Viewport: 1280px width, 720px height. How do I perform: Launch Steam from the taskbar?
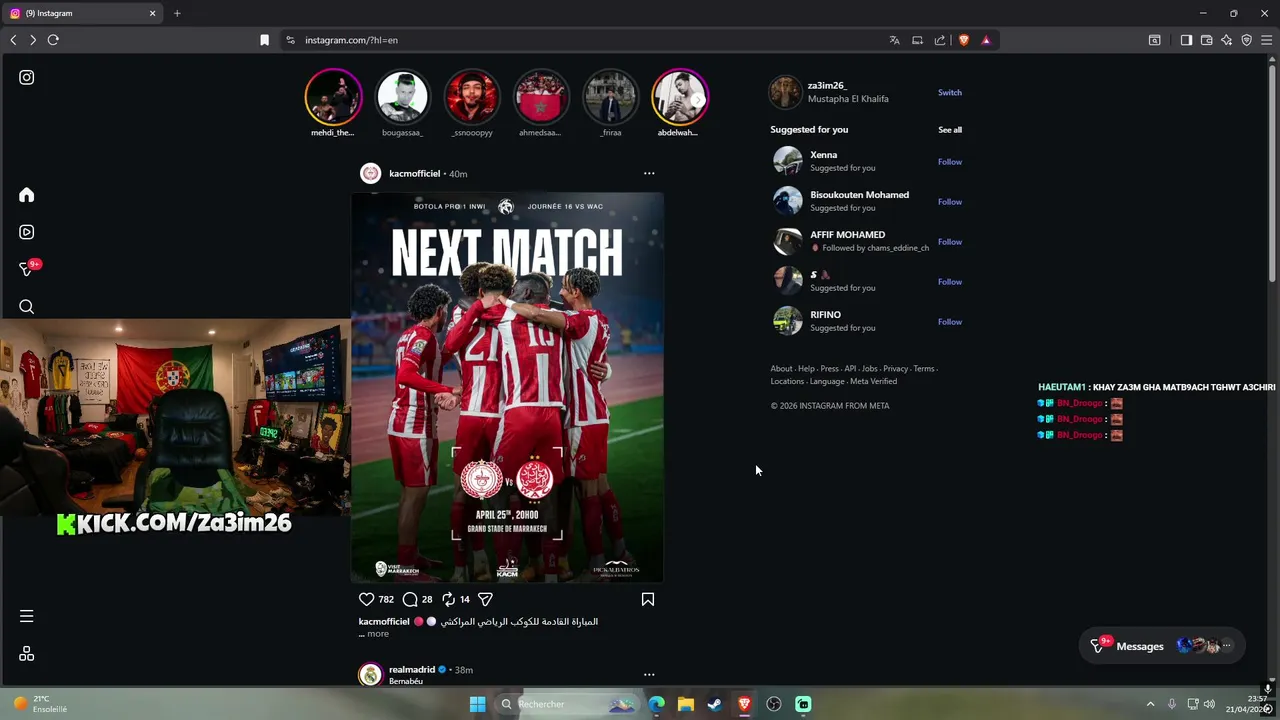714,704
